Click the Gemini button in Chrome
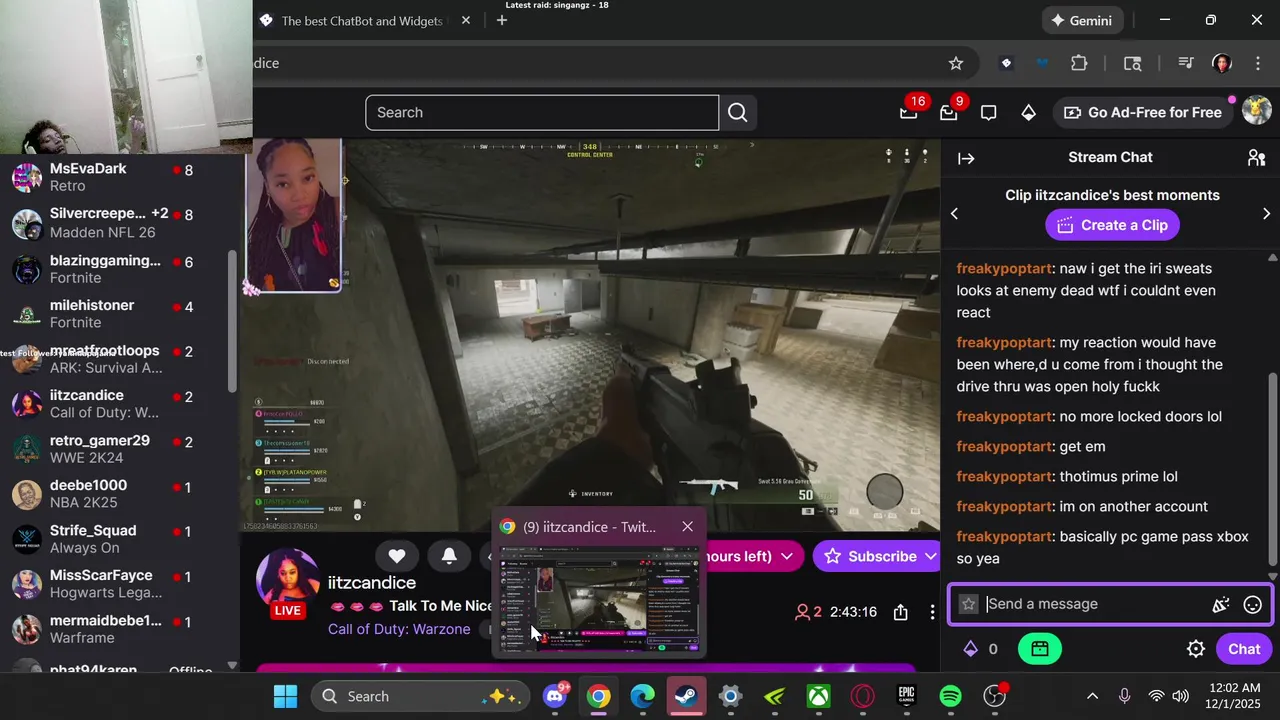Screen dimensions: 1280x720 (1082, 20)
